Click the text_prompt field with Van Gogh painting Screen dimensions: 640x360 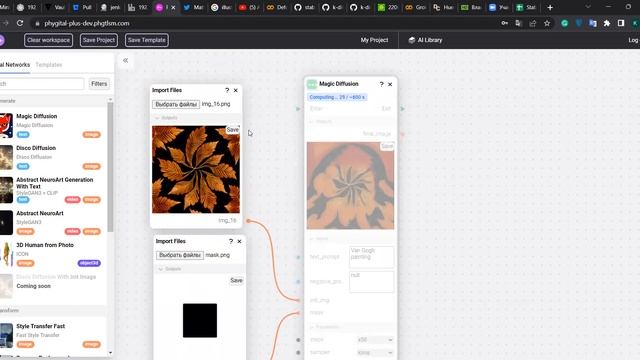click(x=371, y=257)
